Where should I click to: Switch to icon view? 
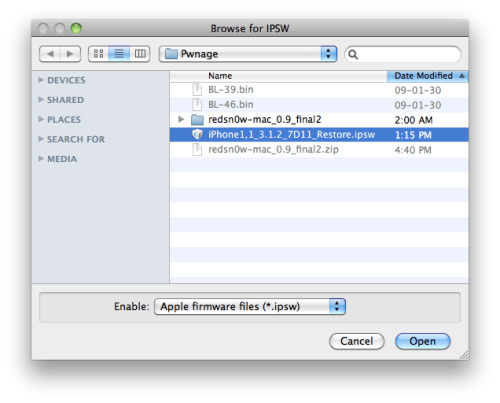99,54
